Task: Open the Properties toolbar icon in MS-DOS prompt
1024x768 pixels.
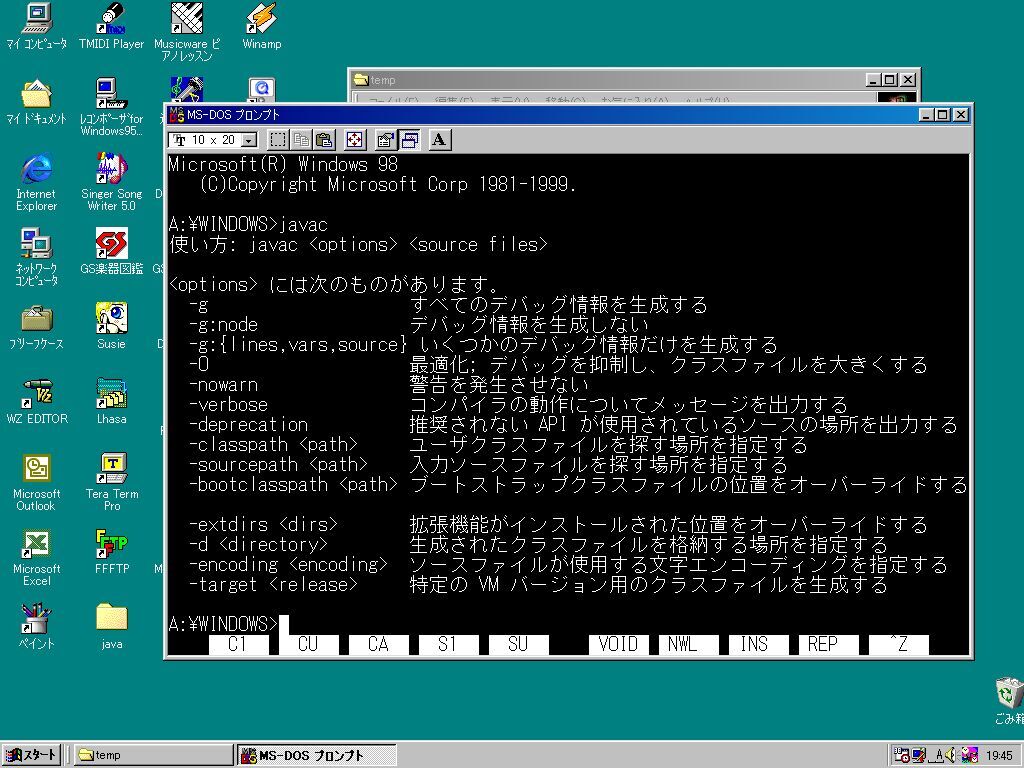Action: click(385, 140)
